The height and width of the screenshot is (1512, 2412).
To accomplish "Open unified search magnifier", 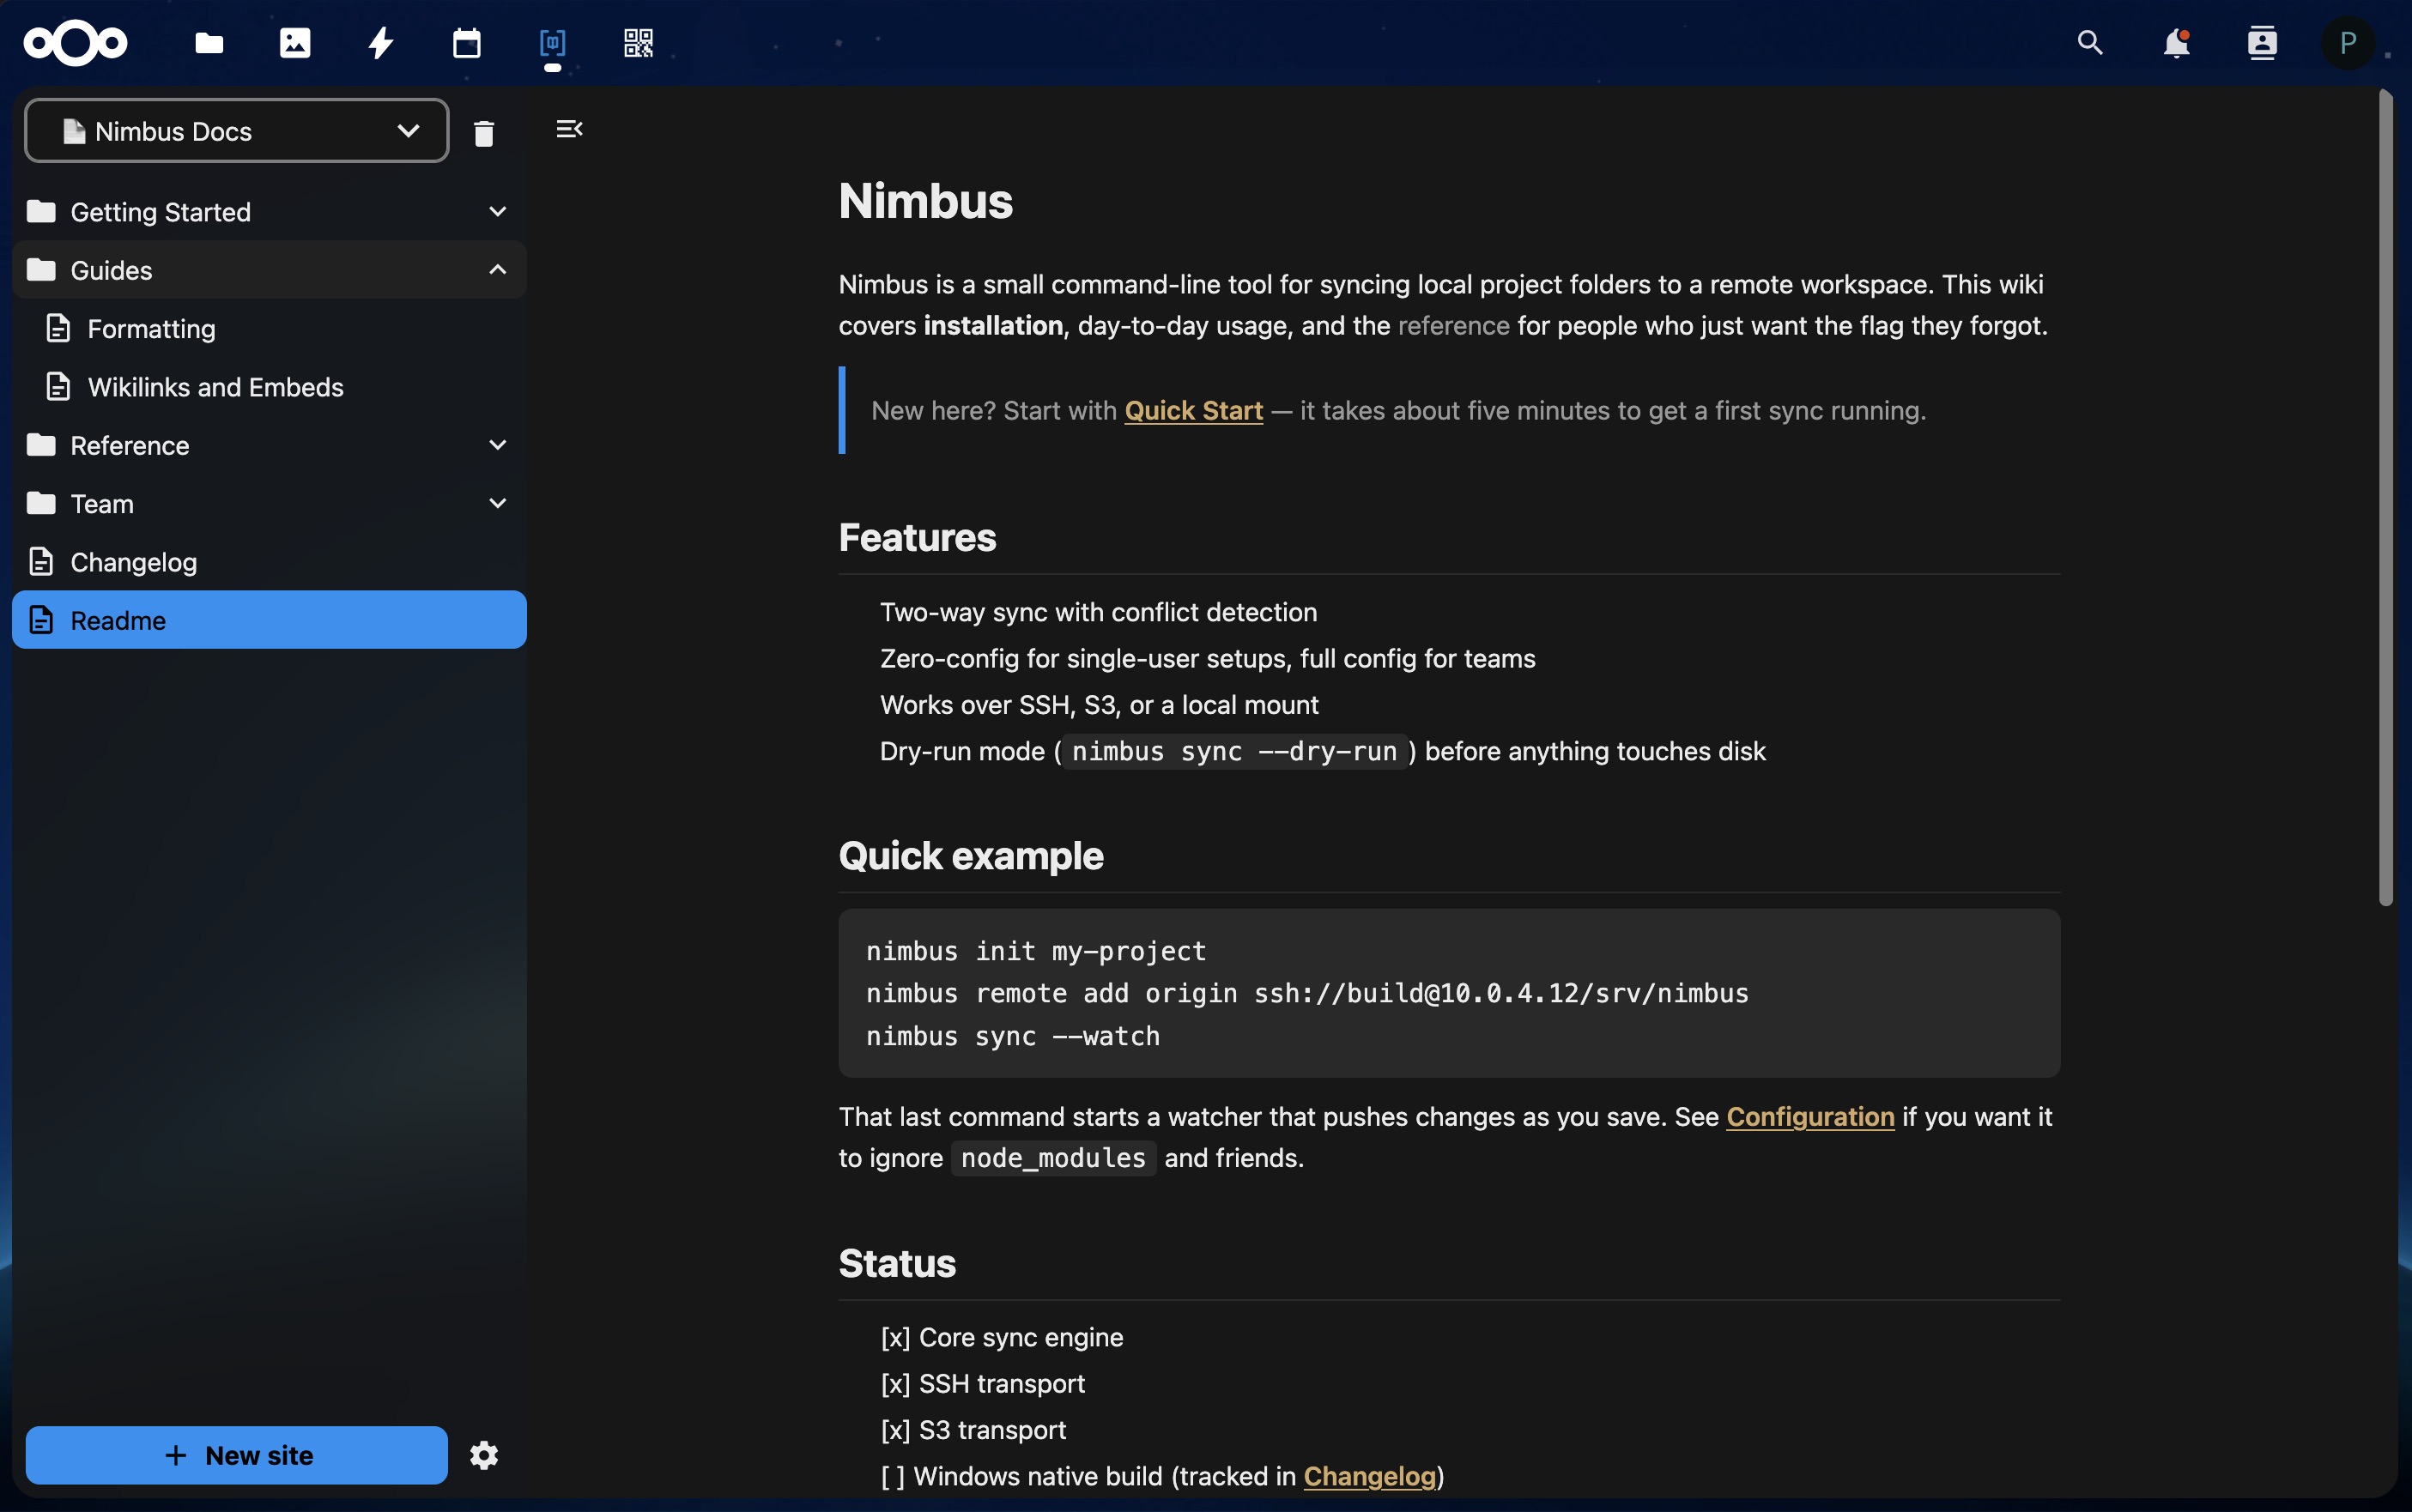I will click(2090, 43).
